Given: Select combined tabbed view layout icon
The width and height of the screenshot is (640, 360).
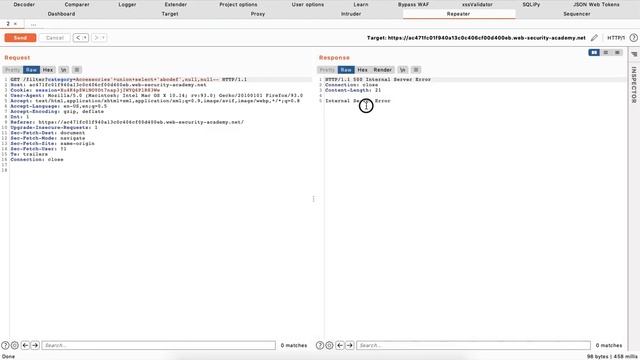Looking at the screenshot, I should point(617,53).
